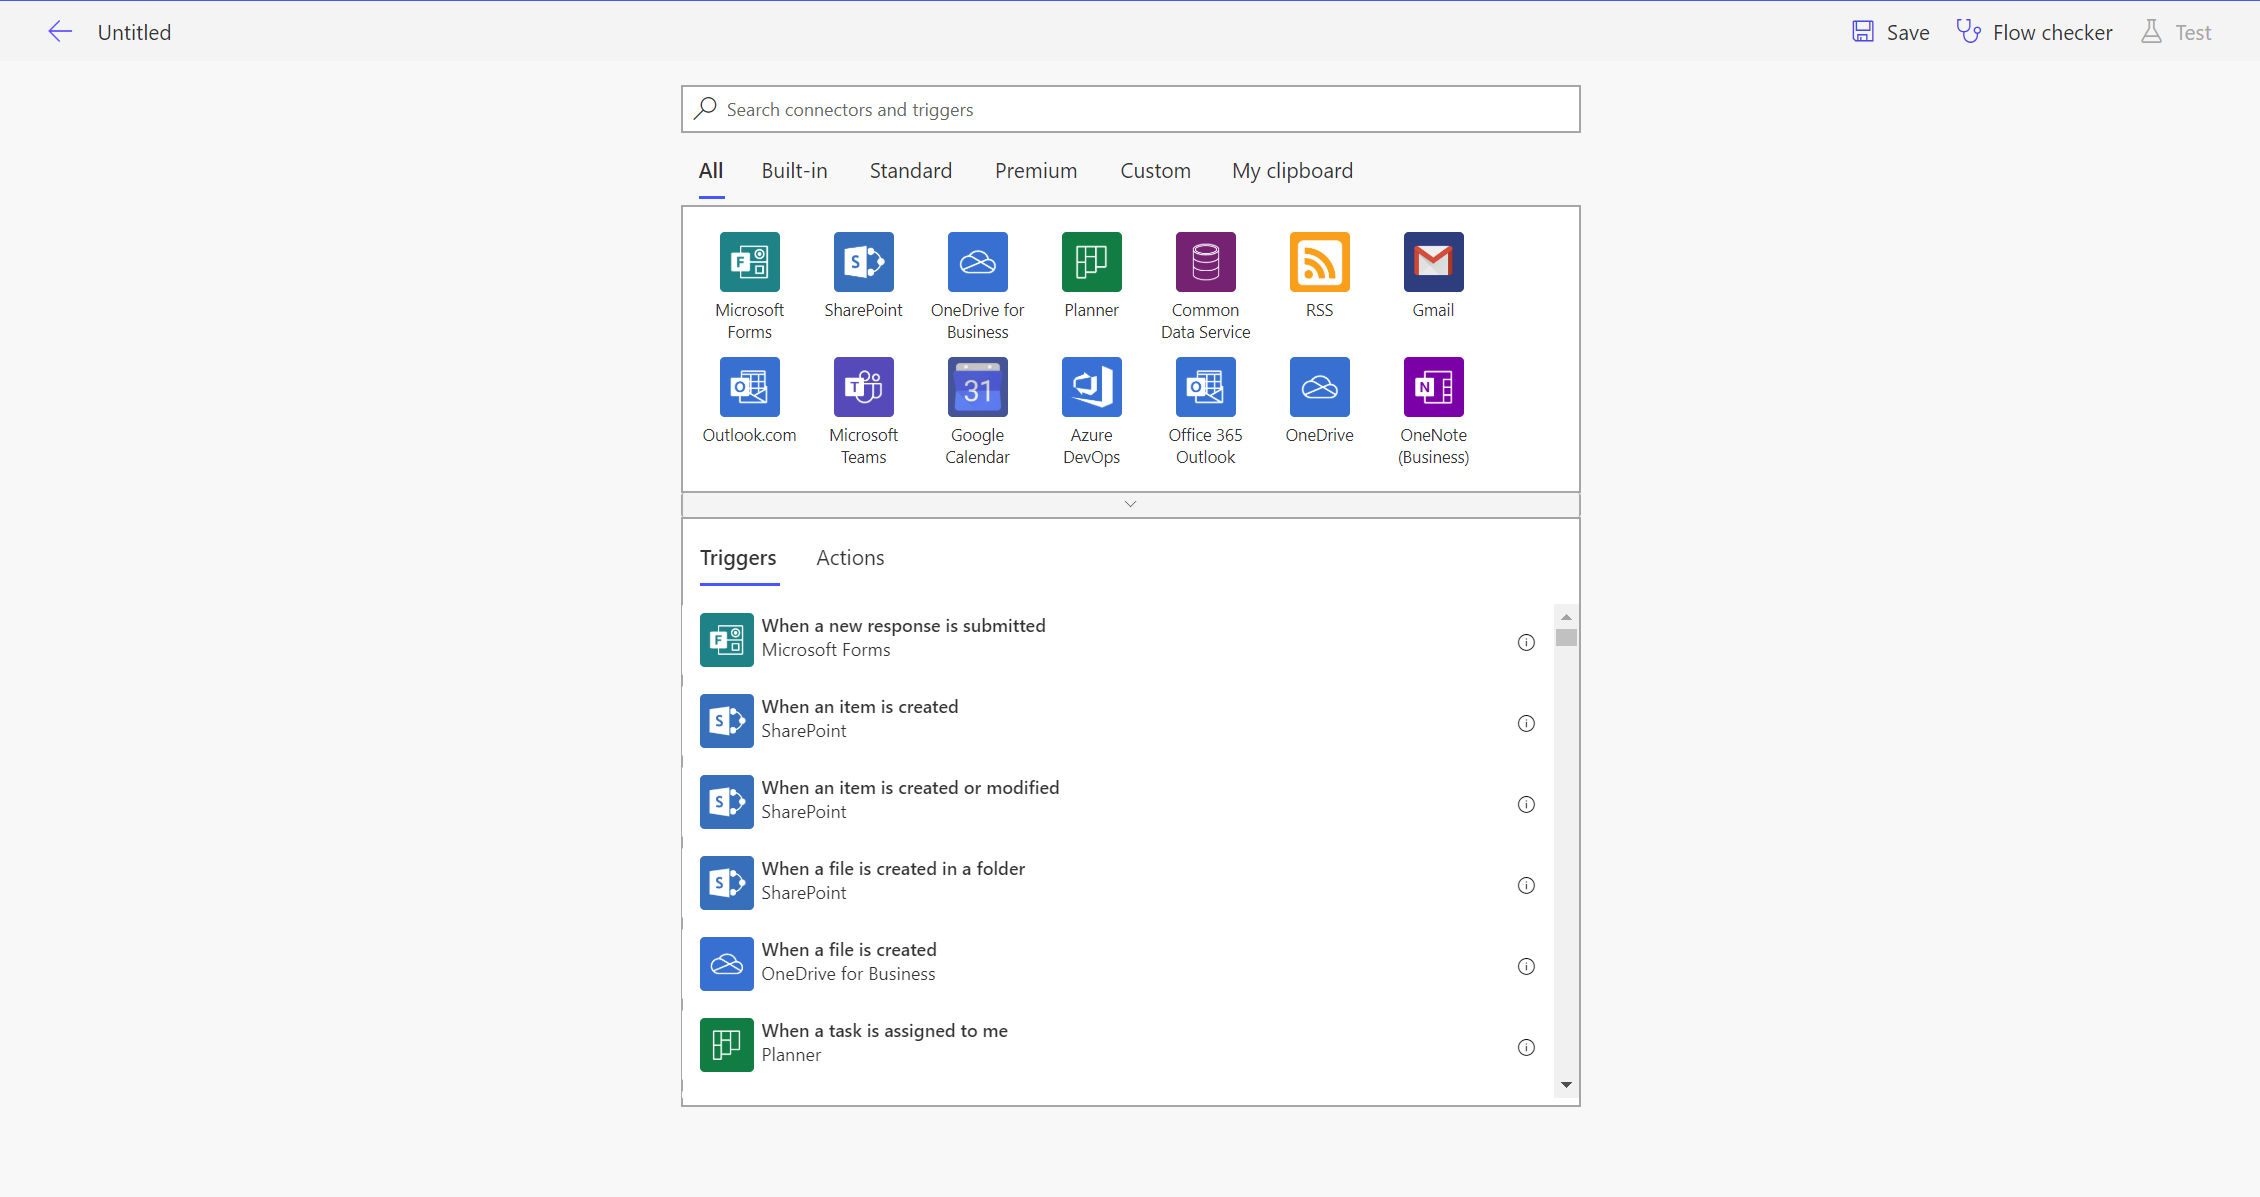2260x1197 pixels.
Task: Switch to the Built-in tab
Action: click(x=794, y=171)
